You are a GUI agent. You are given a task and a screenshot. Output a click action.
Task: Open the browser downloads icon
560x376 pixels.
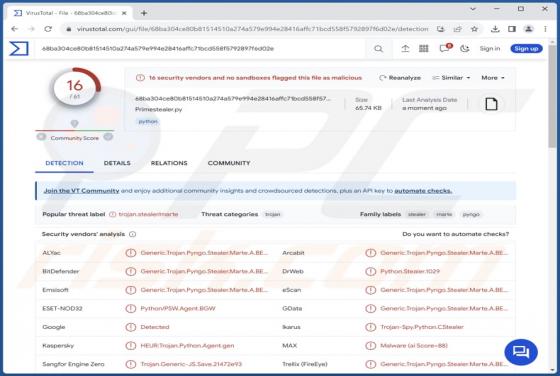point(495,29)
